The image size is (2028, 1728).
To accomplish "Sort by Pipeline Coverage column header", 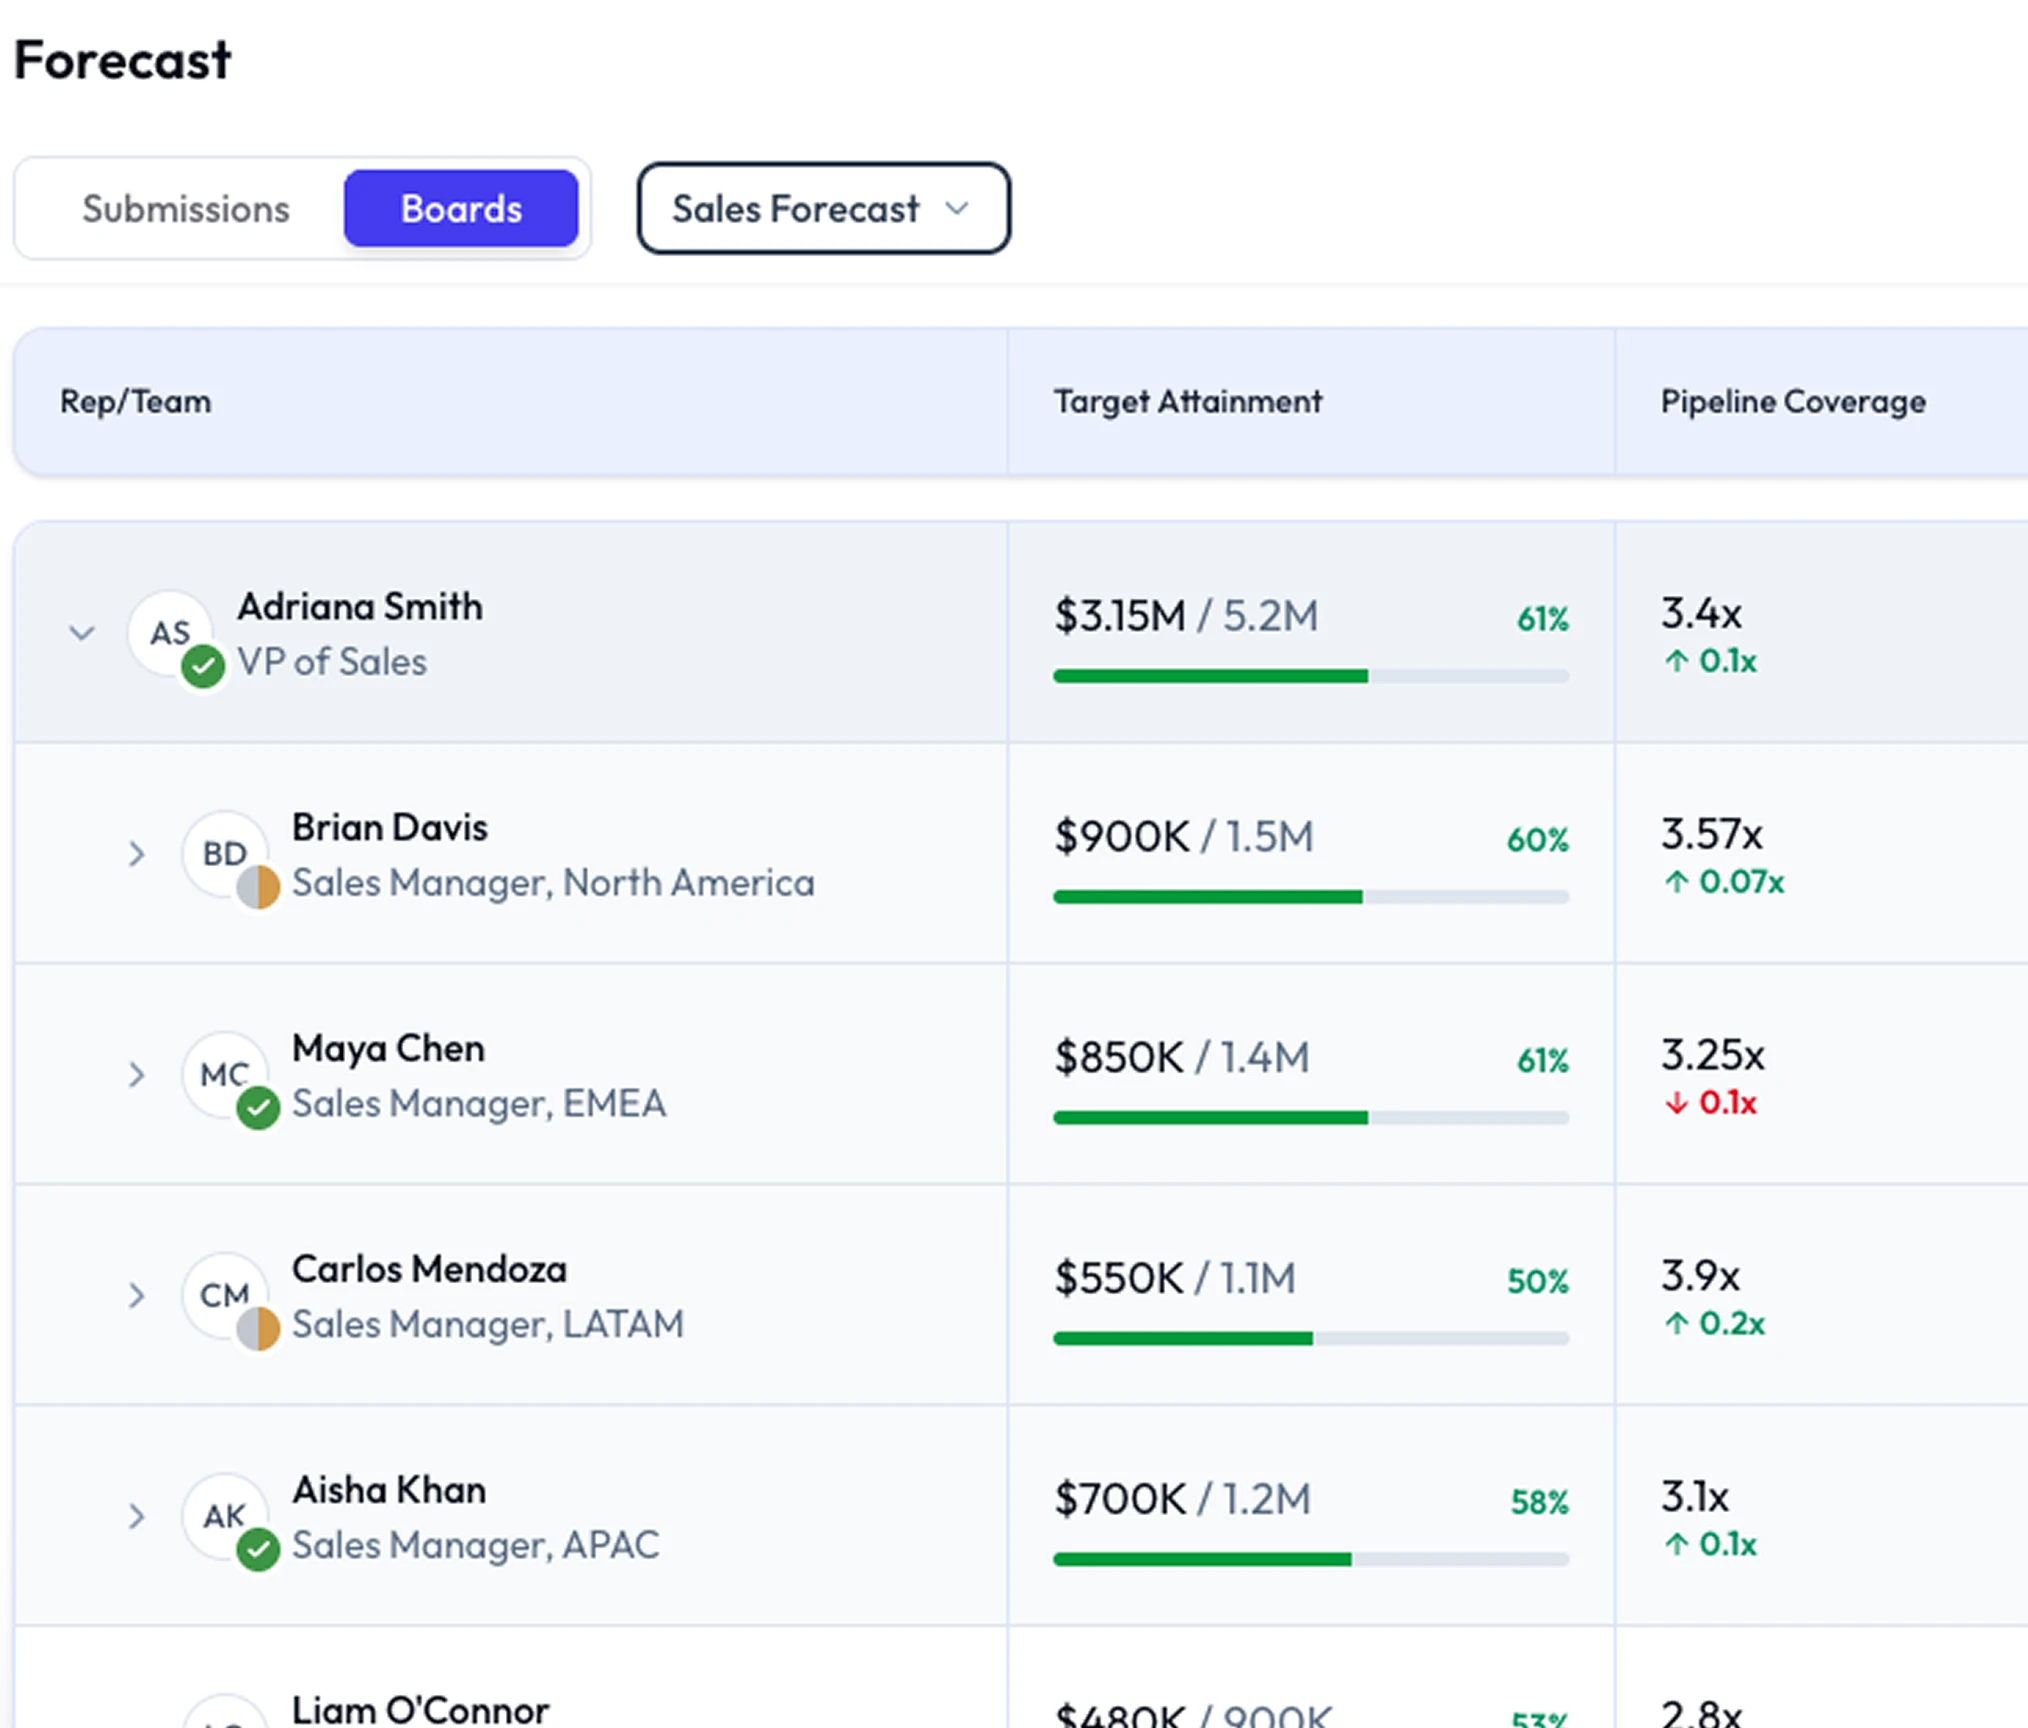I will (1793, 402).
